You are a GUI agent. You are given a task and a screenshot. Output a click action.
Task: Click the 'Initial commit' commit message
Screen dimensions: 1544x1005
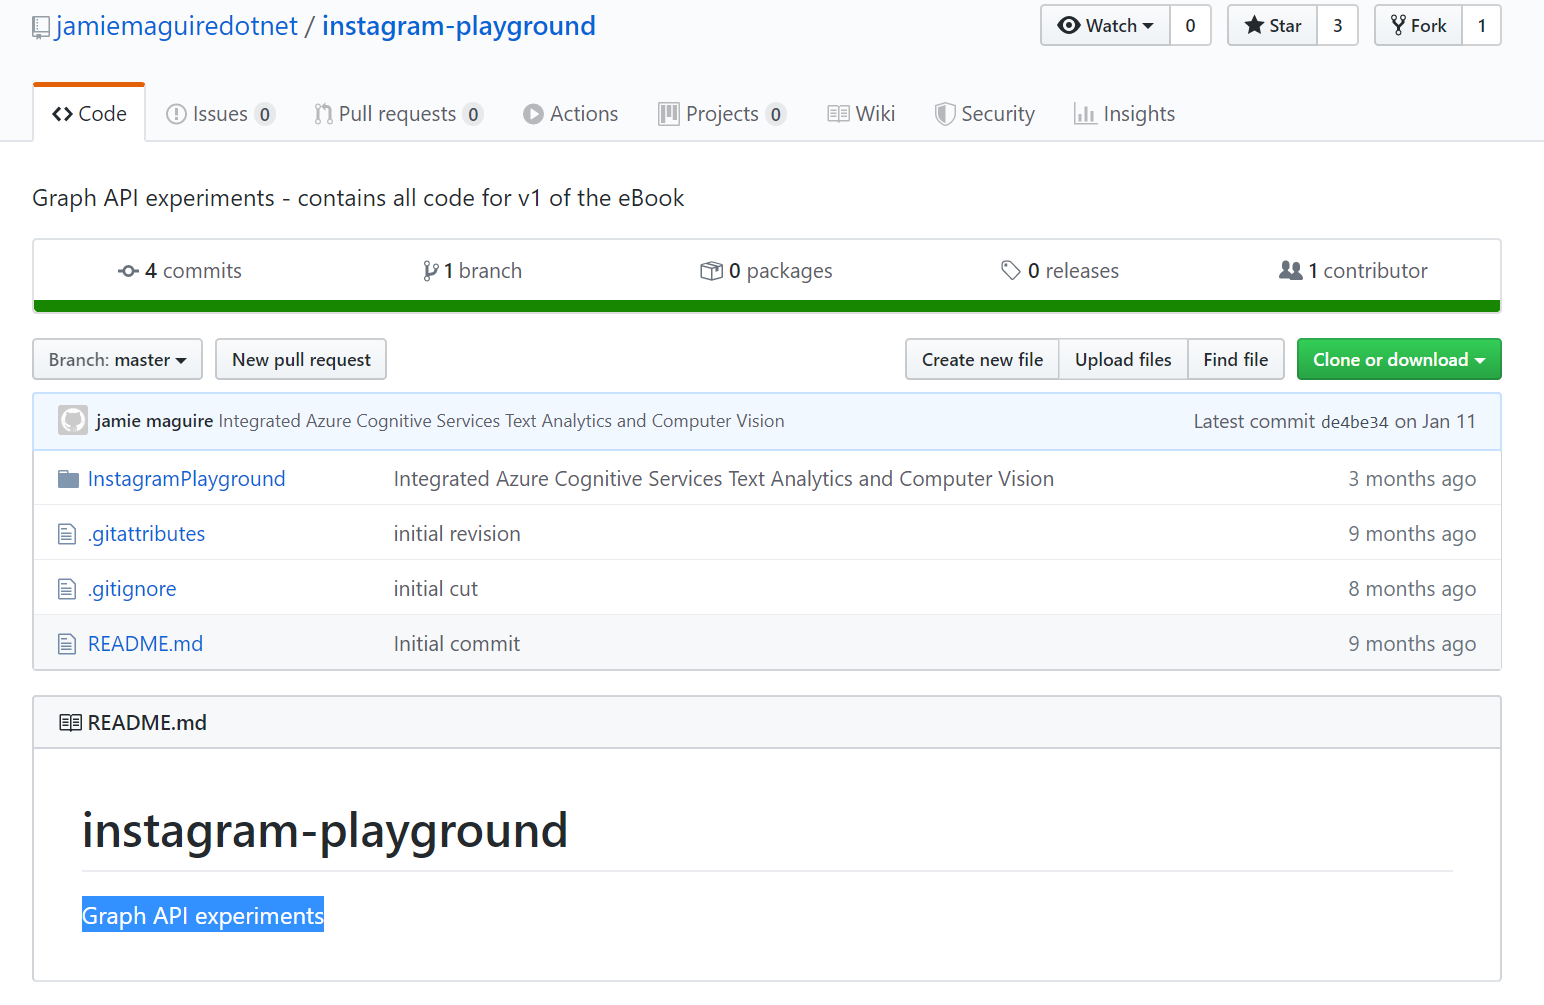coord(457,644)
